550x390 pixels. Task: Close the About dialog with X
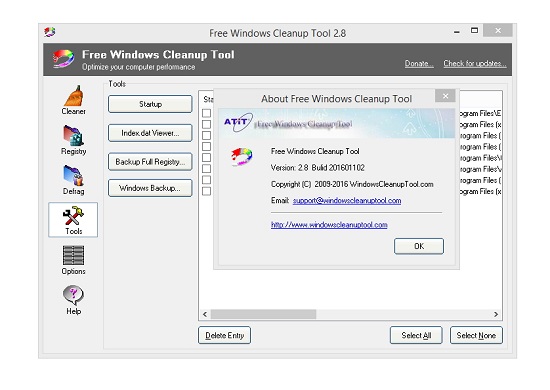pyautogui.click(x=445, y=96)
